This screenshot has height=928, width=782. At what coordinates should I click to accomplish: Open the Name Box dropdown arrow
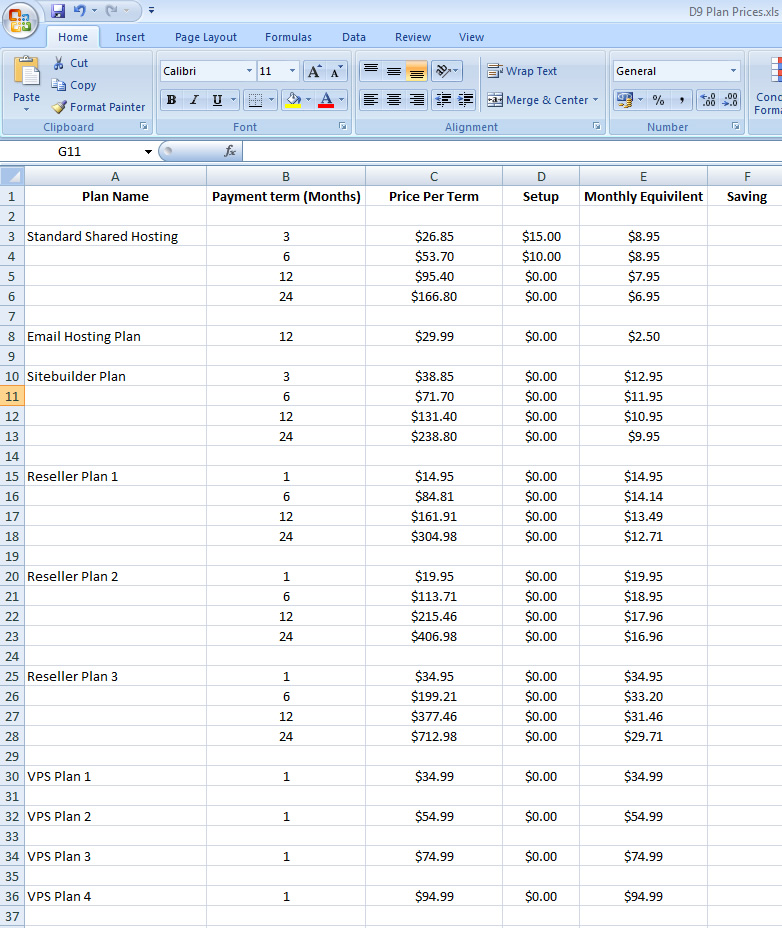tap(148, 152)
